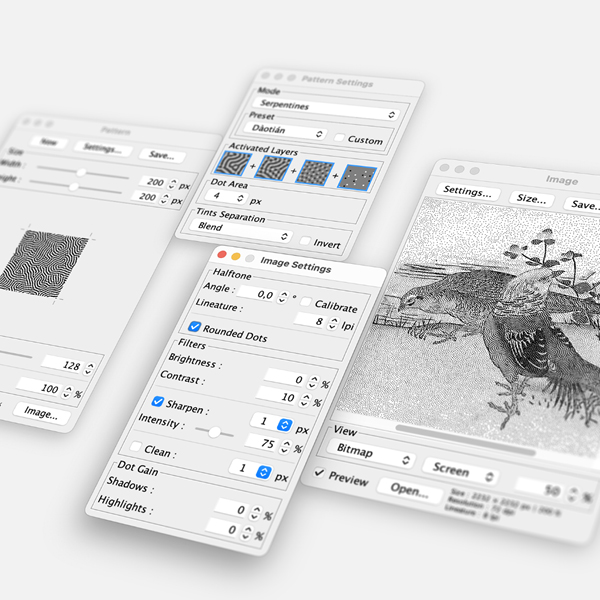
Task: Click the Brightness stepper arrows
Action: 313,382
